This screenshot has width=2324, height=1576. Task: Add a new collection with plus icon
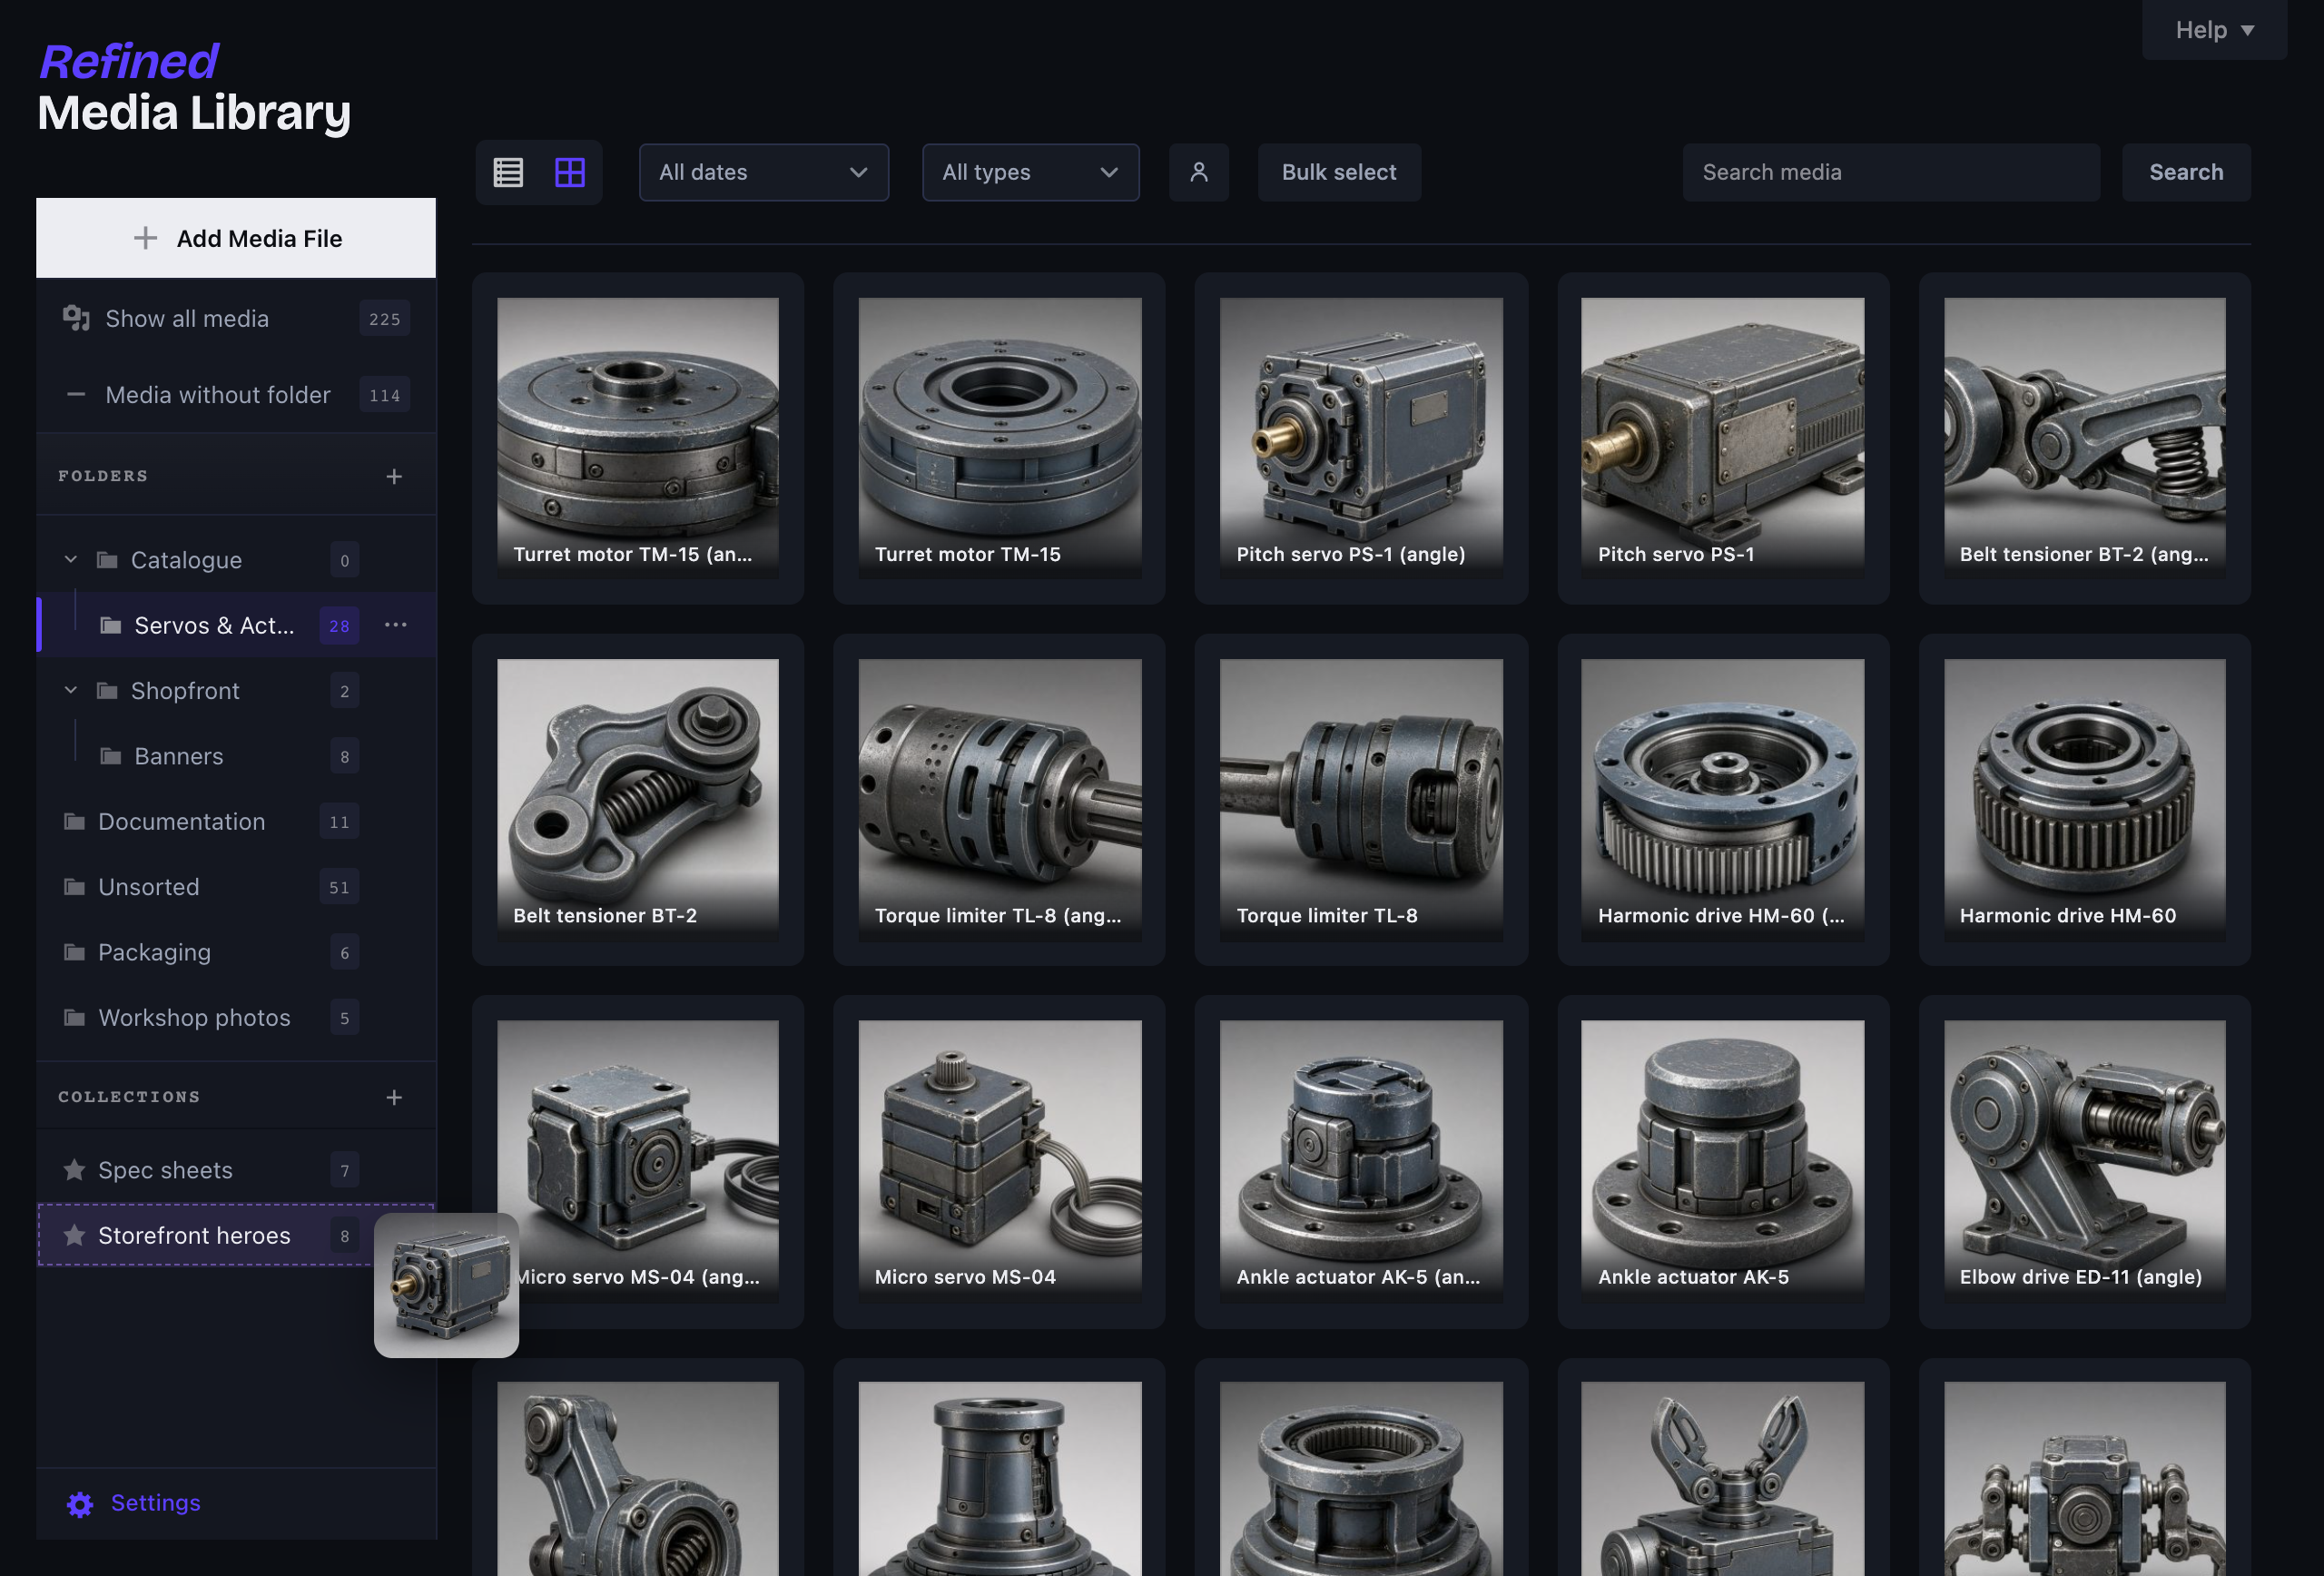point(394,1097)
